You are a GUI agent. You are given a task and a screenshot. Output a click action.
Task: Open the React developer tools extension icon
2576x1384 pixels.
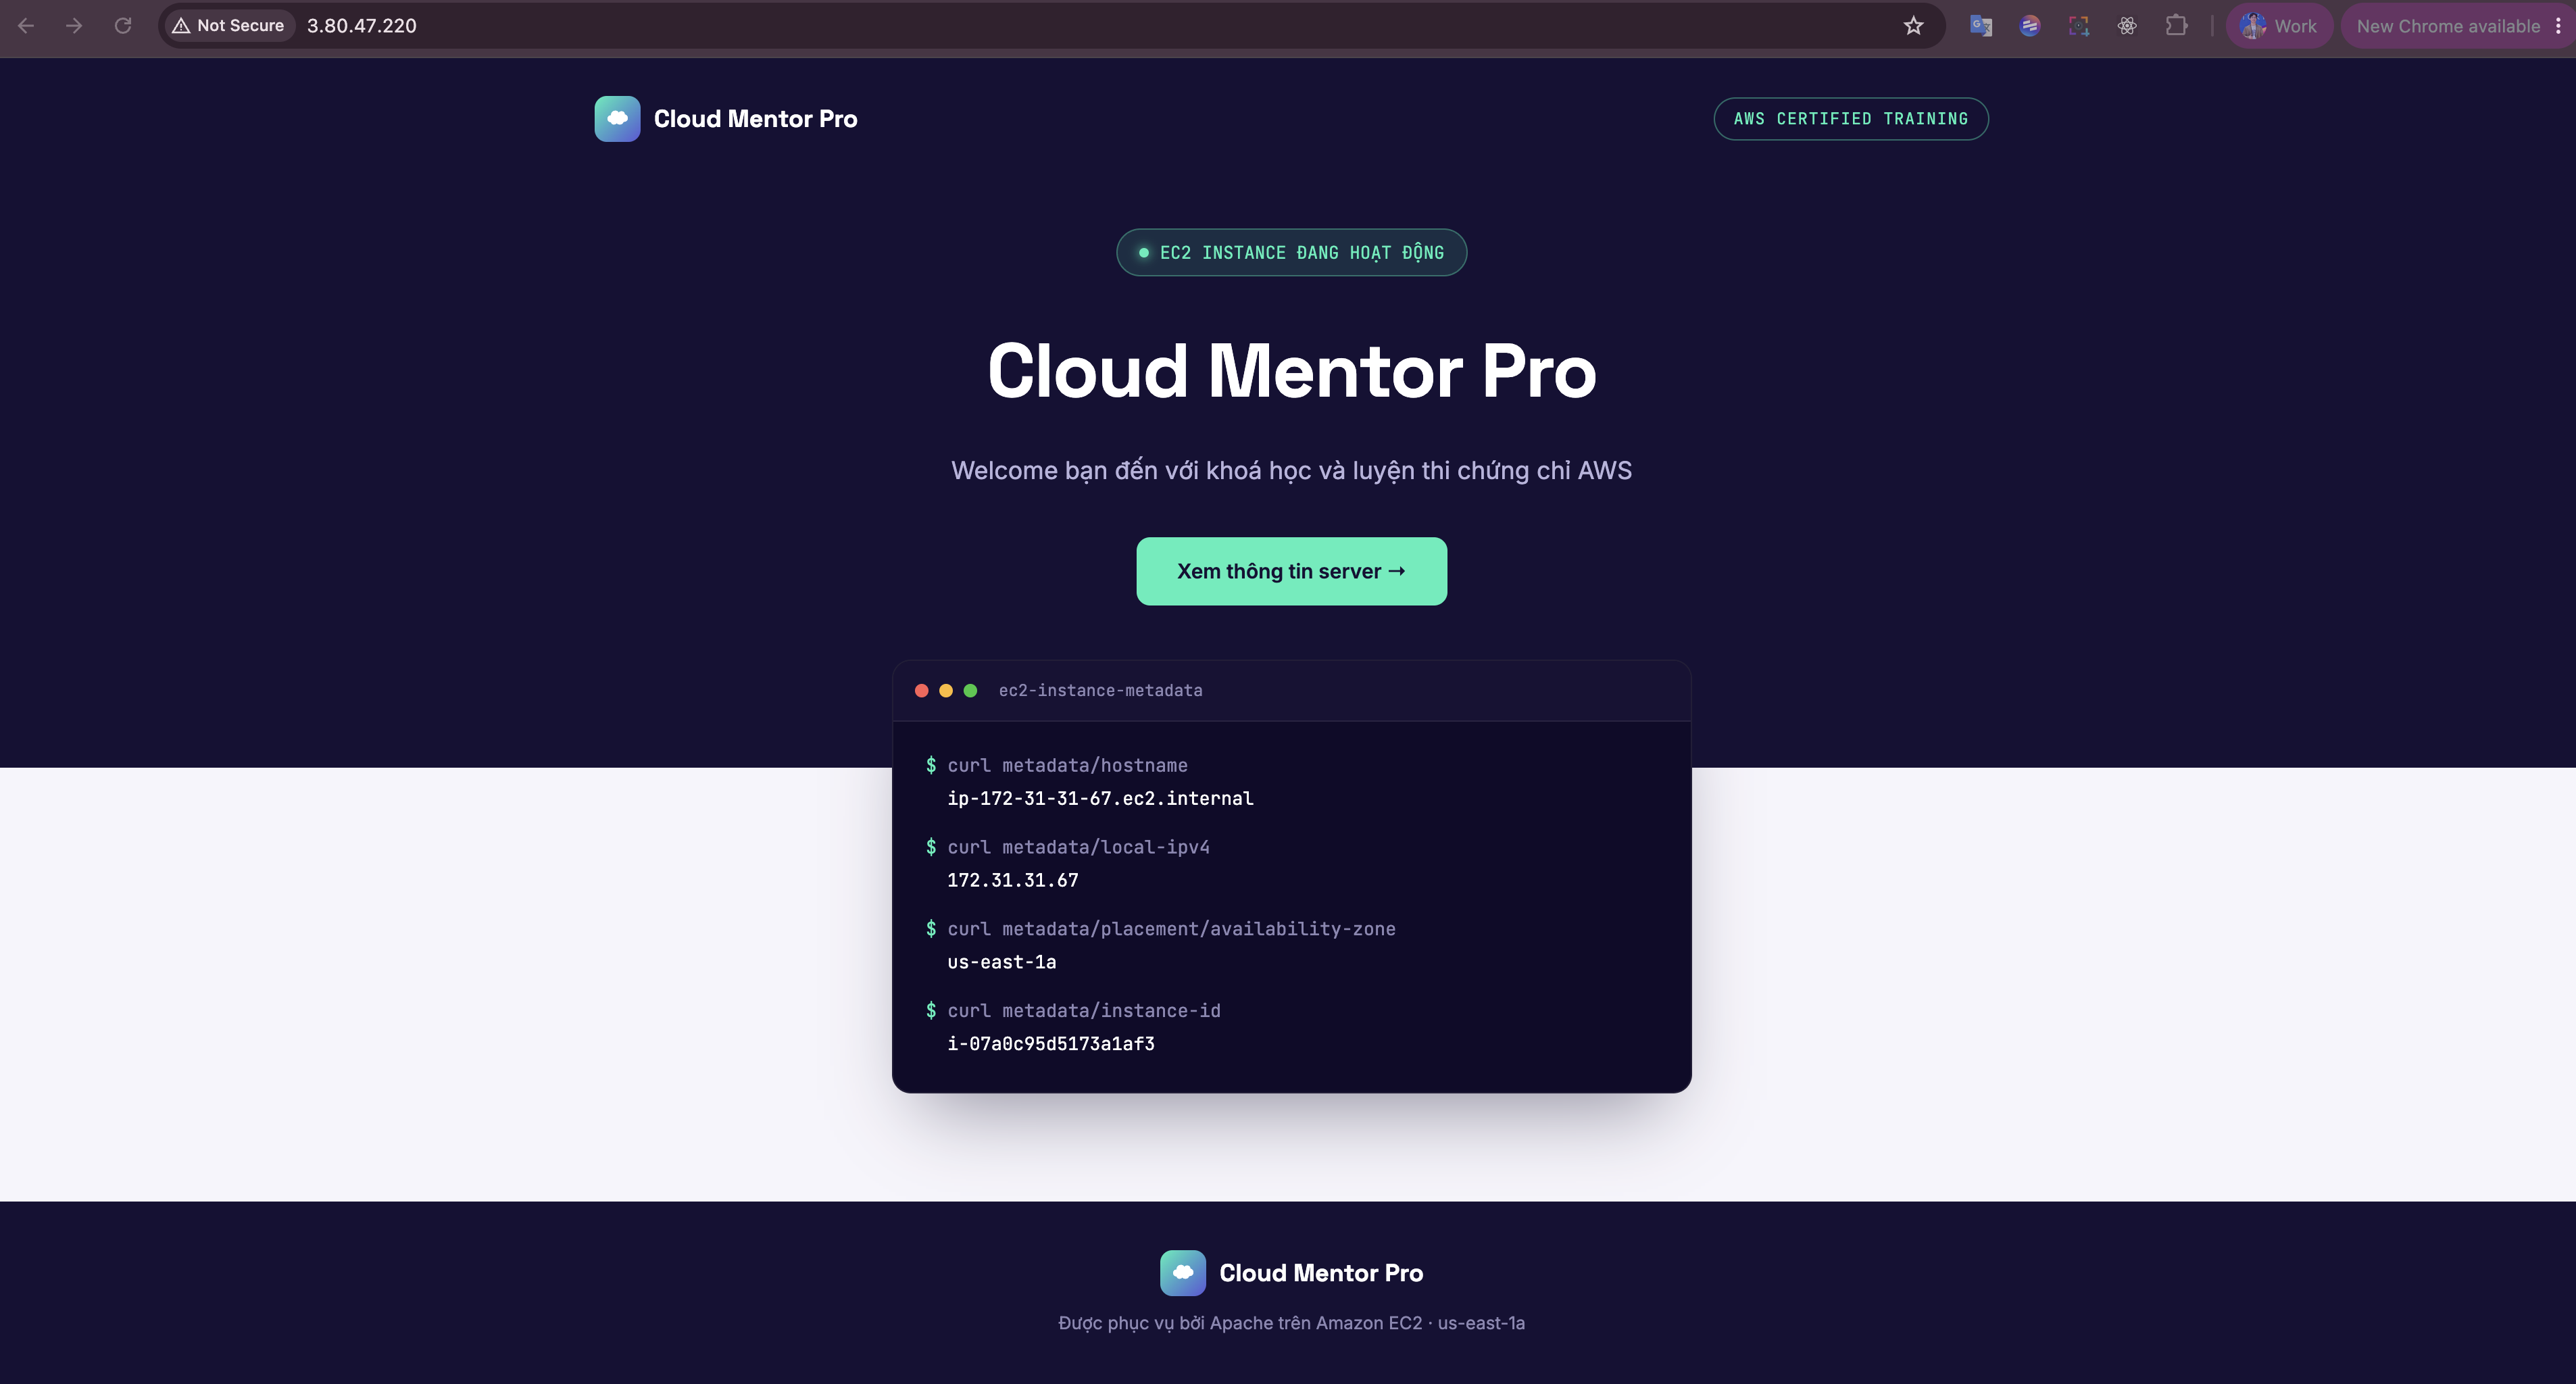point(2127,26)
